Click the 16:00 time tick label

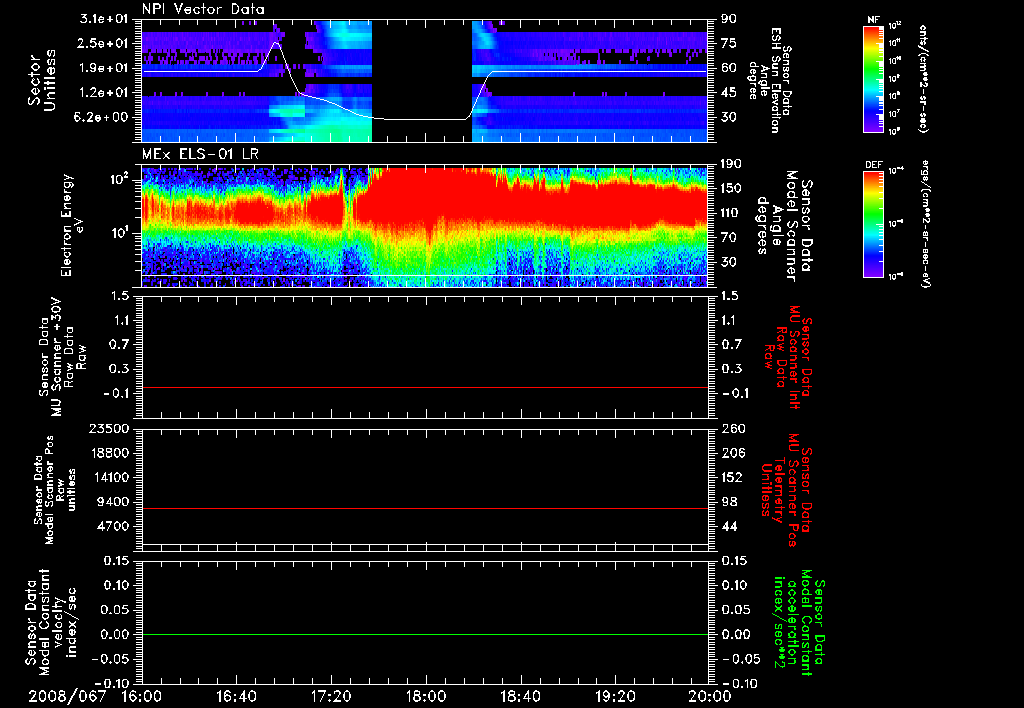(x=142, y=697)
